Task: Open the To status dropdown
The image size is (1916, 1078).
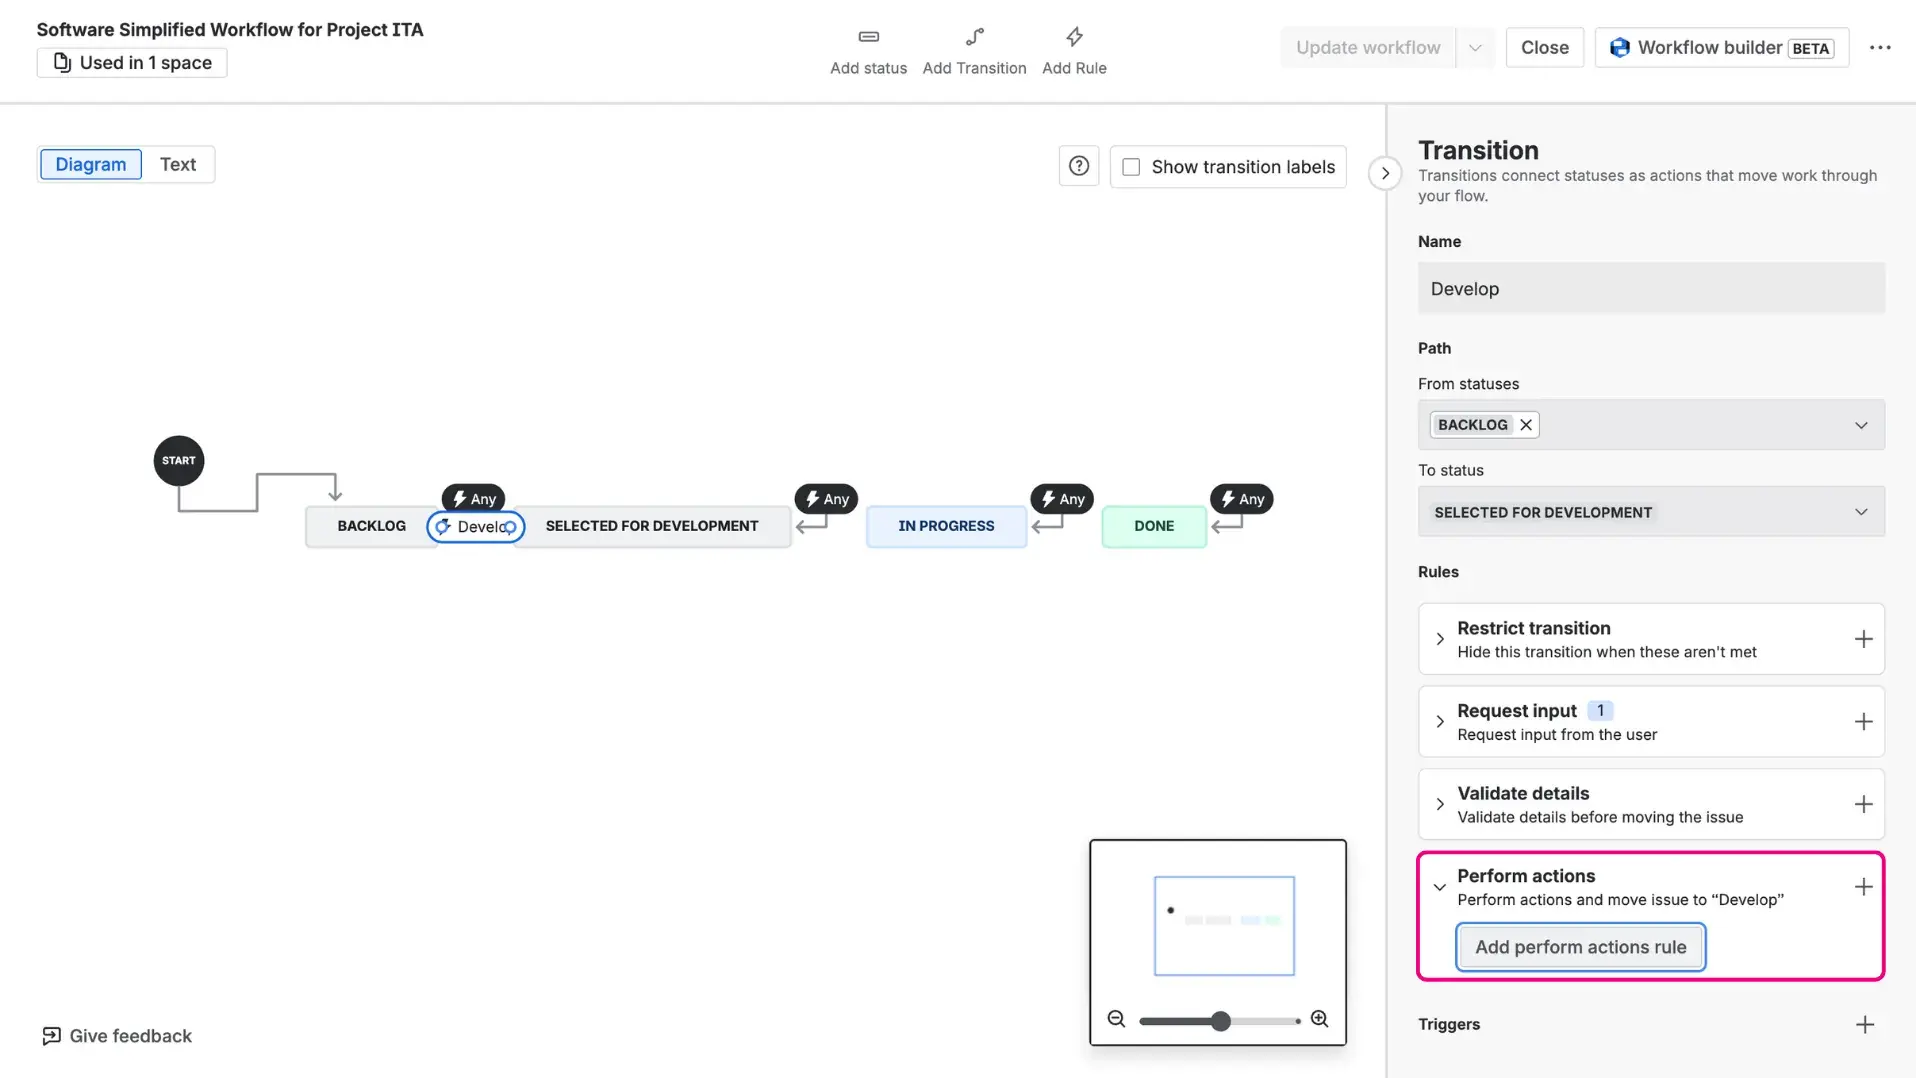Action: coord(1861,511)
